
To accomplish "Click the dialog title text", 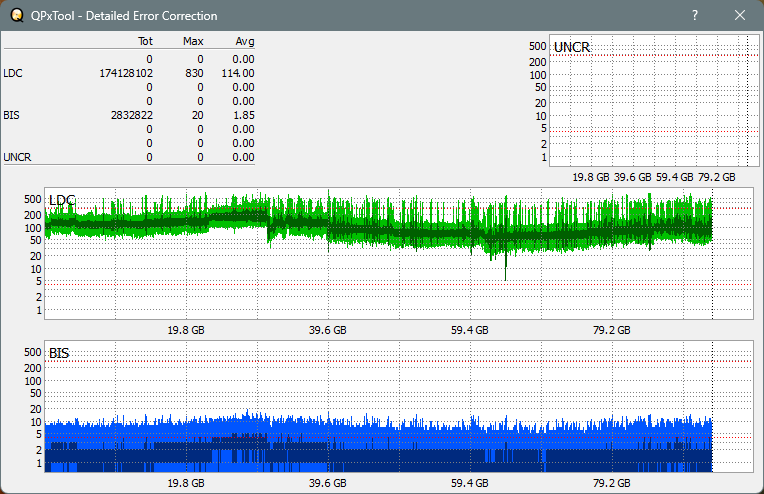I will [x=124, y=16].
